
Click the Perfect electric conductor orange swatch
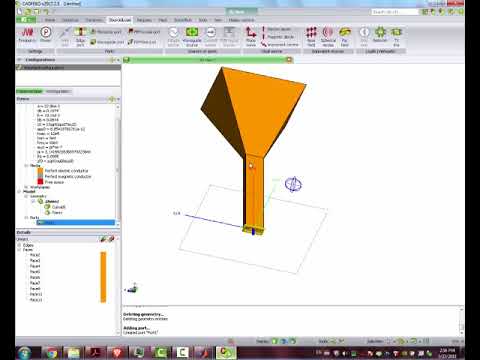(x=40, y=171)
